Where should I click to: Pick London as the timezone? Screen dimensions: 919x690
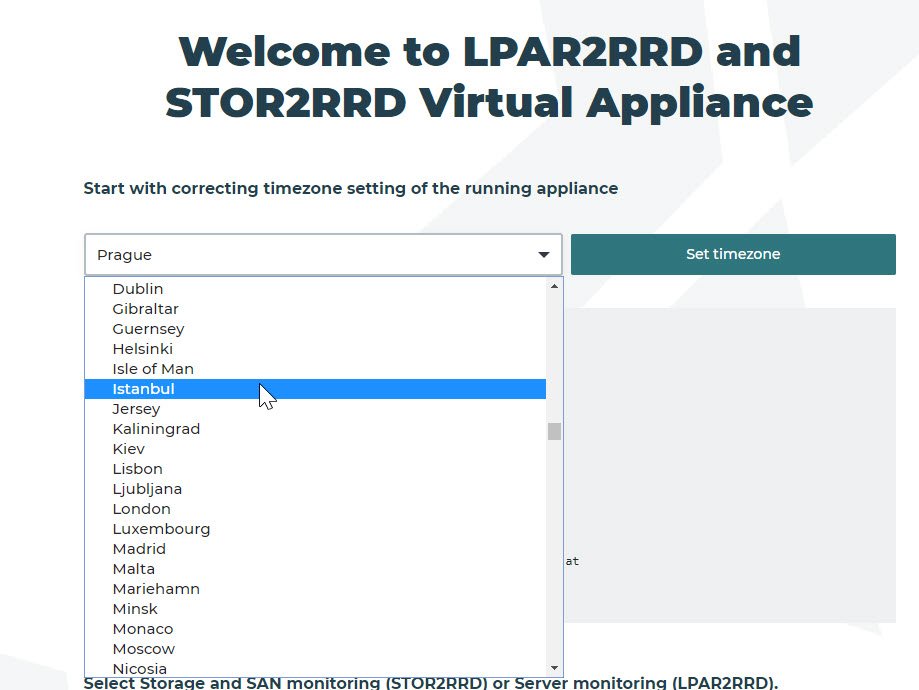click(142, 509)
